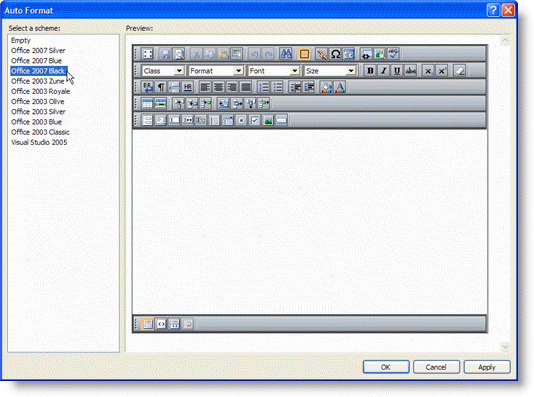
Task: Click the font color A icon
Action: (x=340, y=87)
